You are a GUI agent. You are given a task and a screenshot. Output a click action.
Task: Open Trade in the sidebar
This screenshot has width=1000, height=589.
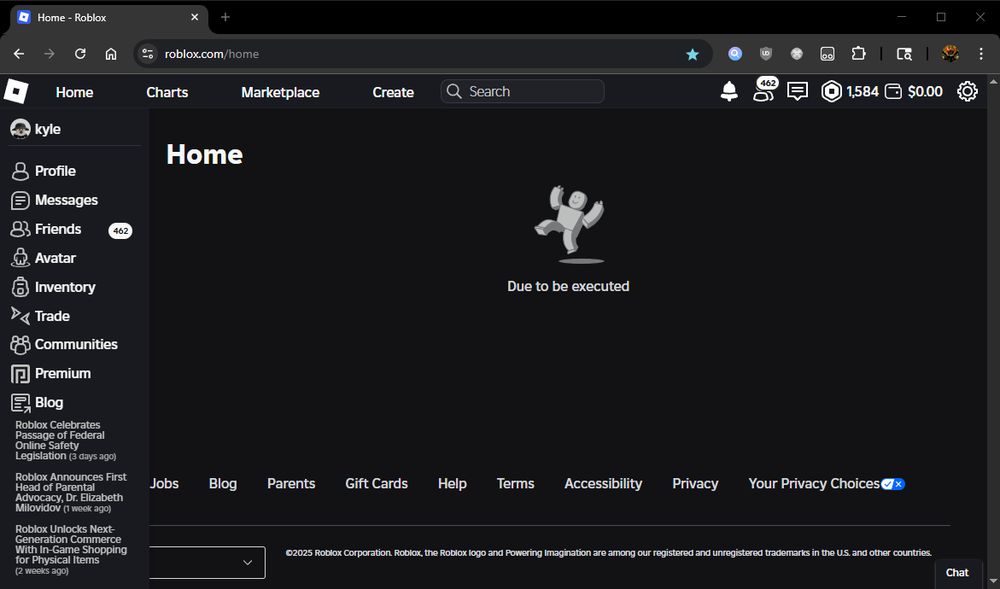click(40, 316)
